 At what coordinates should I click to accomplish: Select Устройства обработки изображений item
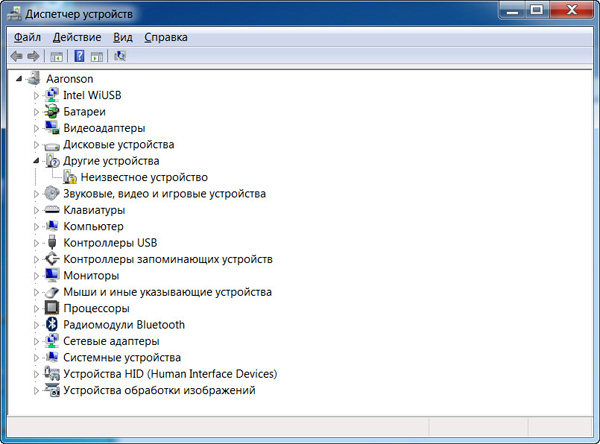click(158, 390)
